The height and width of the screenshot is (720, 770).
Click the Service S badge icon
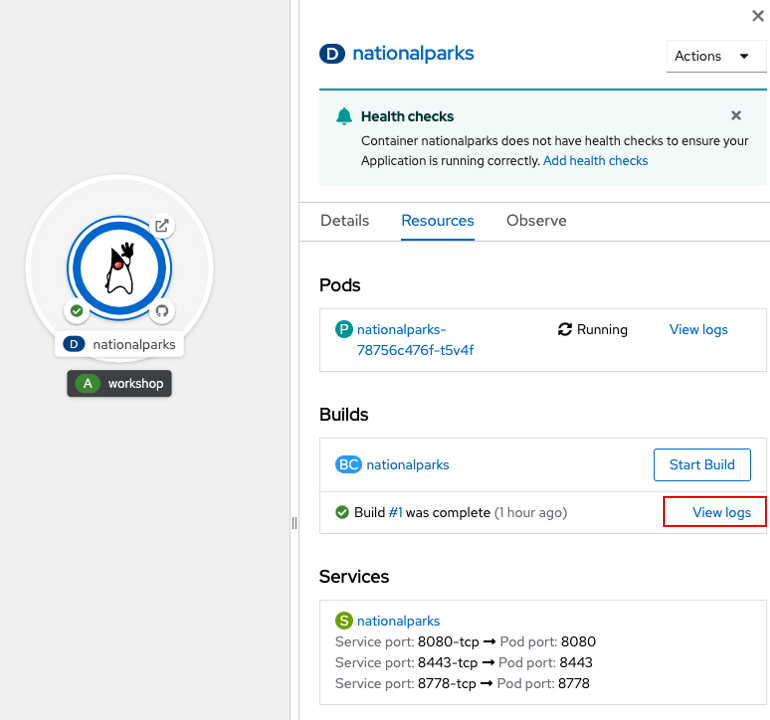(x=344, y=620)
